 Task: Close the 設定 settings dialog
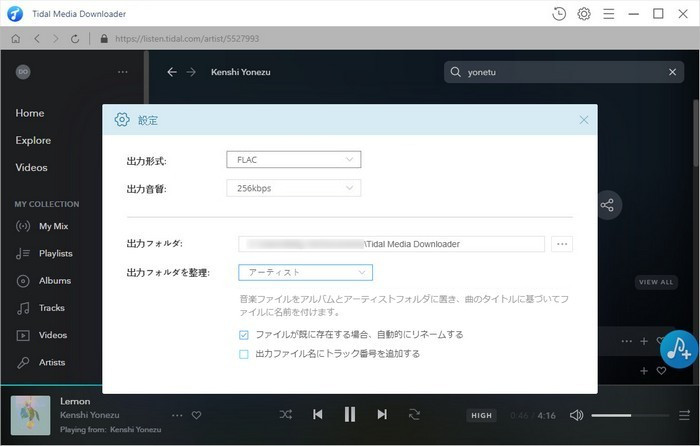[583, 120]
